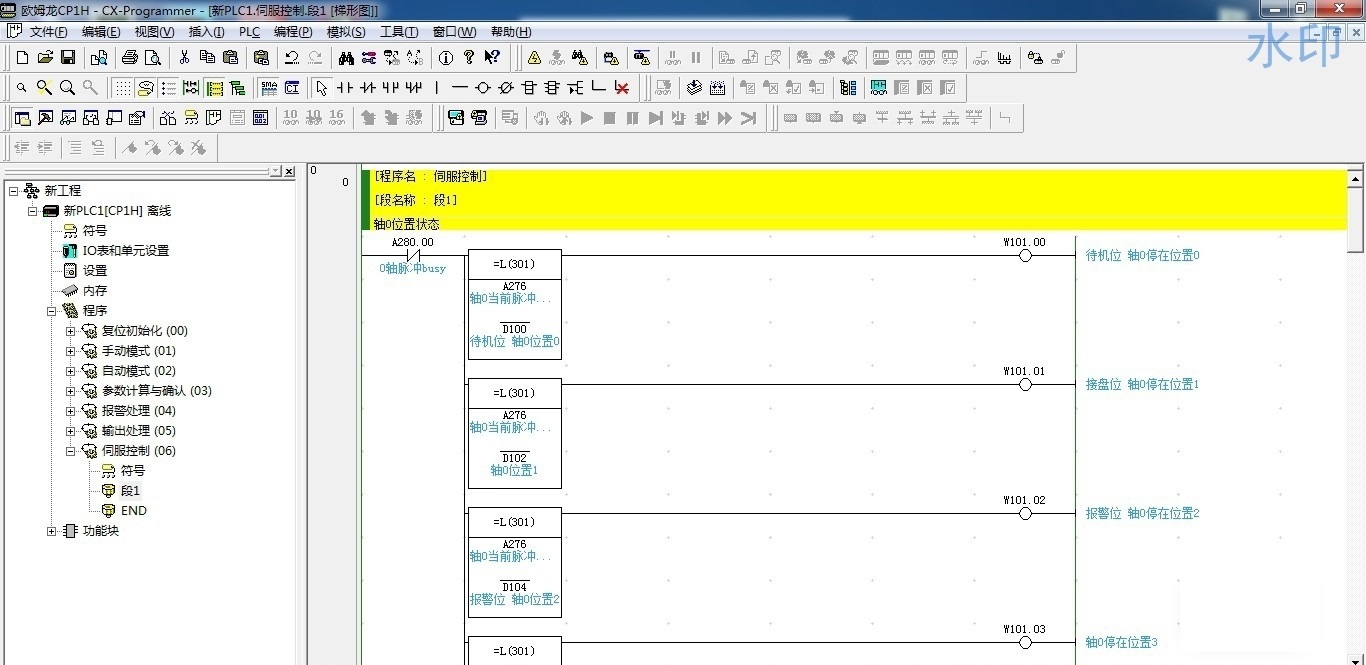Viewport: 1366px width, 665px height.
Task: Collapse the 伺服控制 (06) program
Action: coord(70,451)
